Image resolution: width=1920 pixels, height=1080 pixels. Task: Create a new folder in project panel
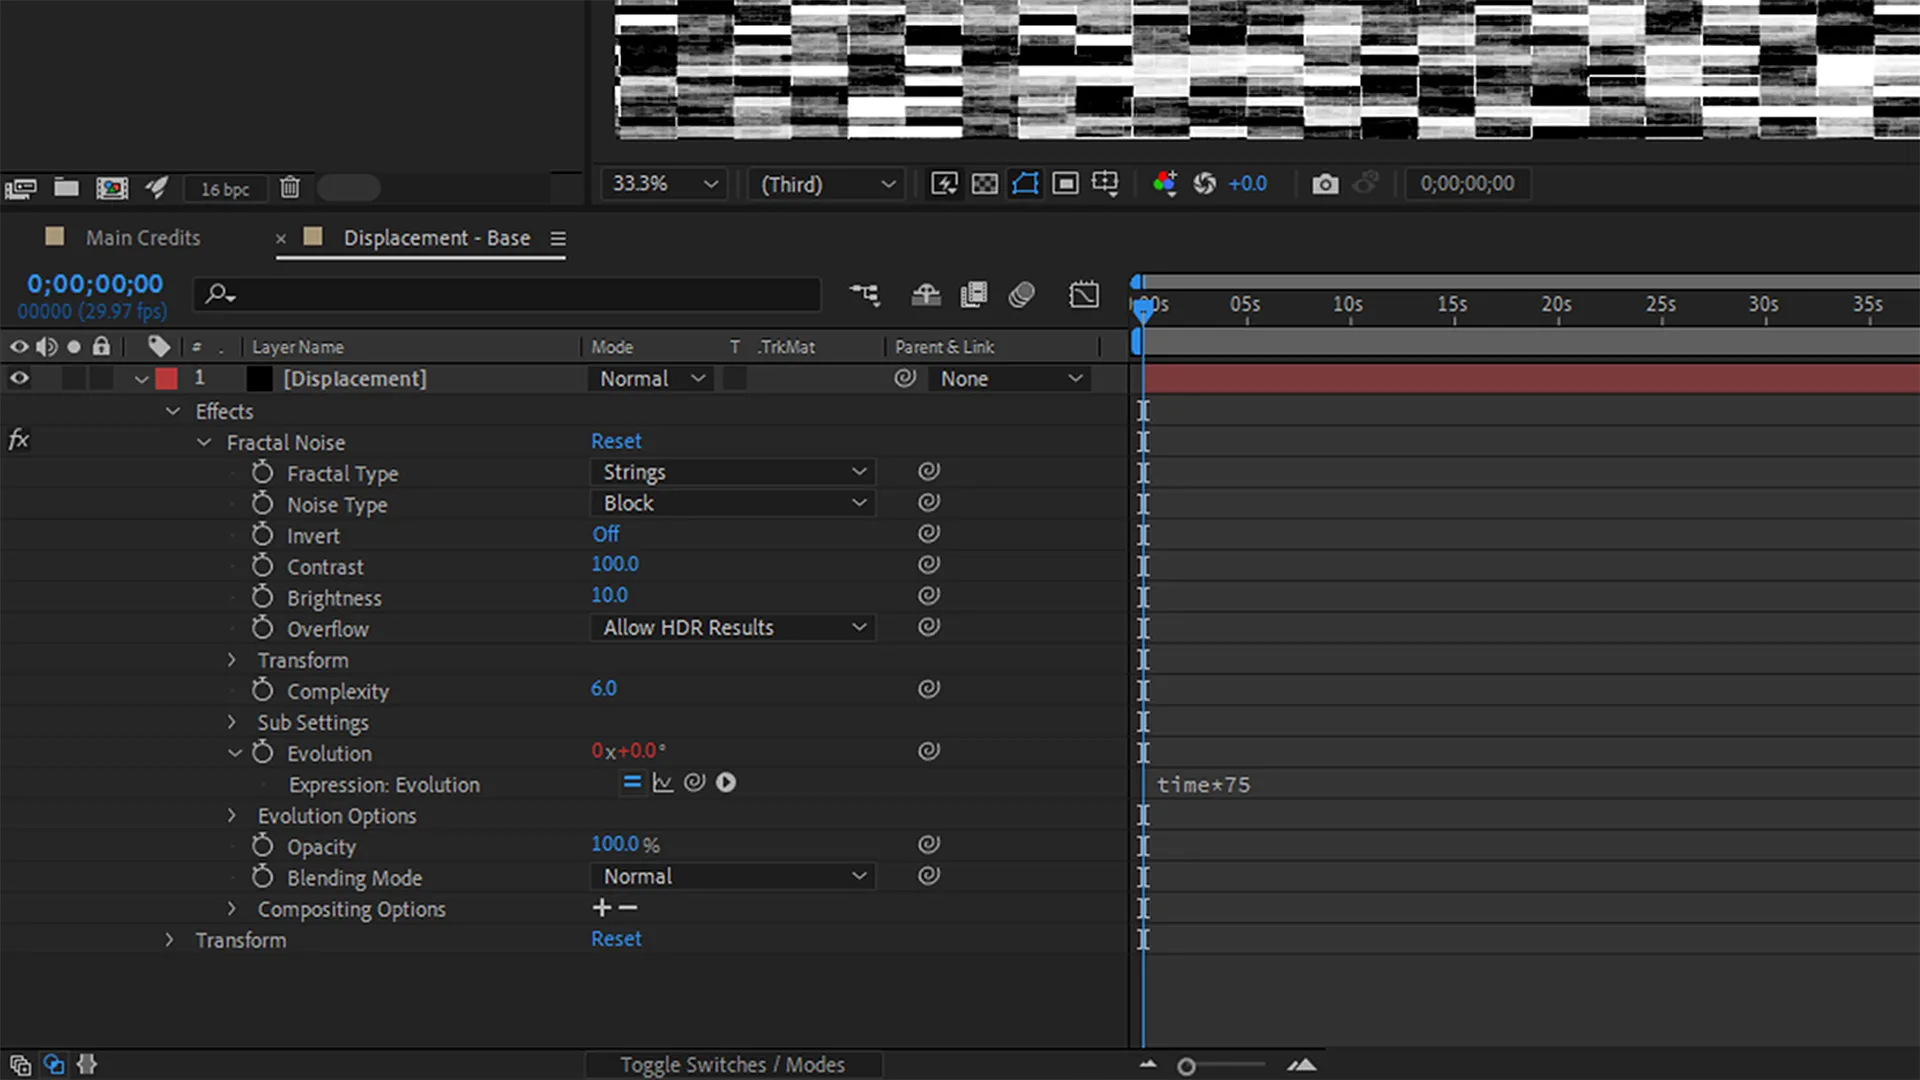[67, 187]
